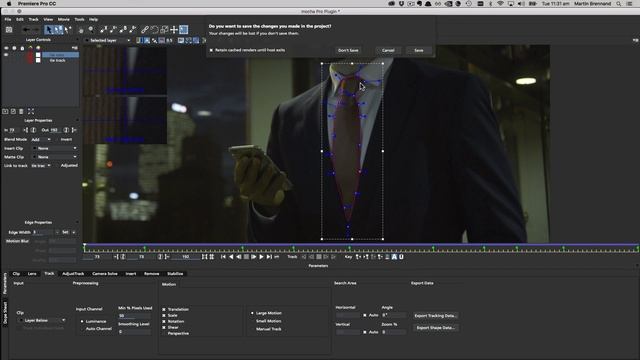The width and height of the screenshot is (640, 360).
Task: Click the Cancel button in dialog
Action: tap(388, 50)
